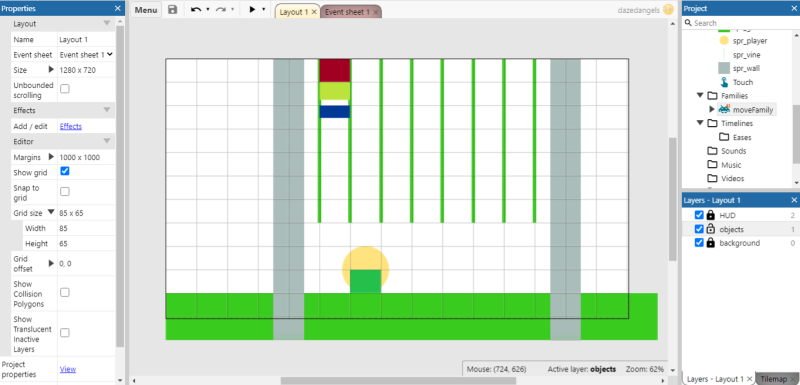Image resolution: width=800 pixels, height=385 pixels.
Task: Click the Undo arrow icon
Action: pos(196,10)
